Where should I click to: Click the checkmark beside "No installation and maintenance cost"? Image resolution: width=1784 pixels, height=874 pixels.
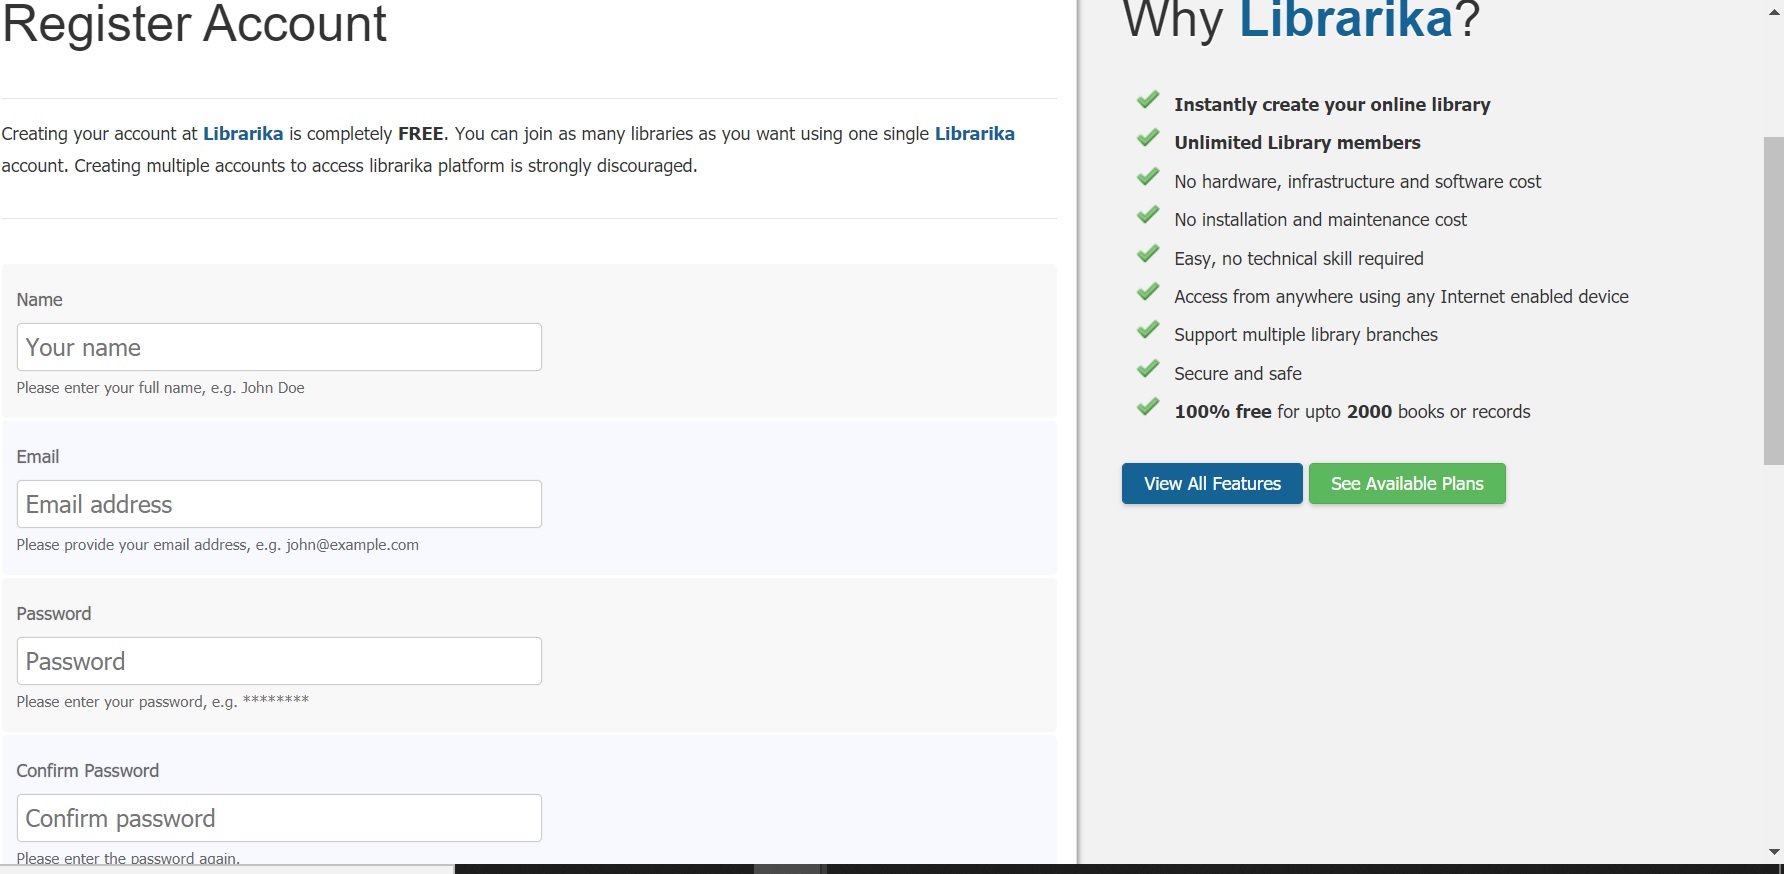[1148, 216]
